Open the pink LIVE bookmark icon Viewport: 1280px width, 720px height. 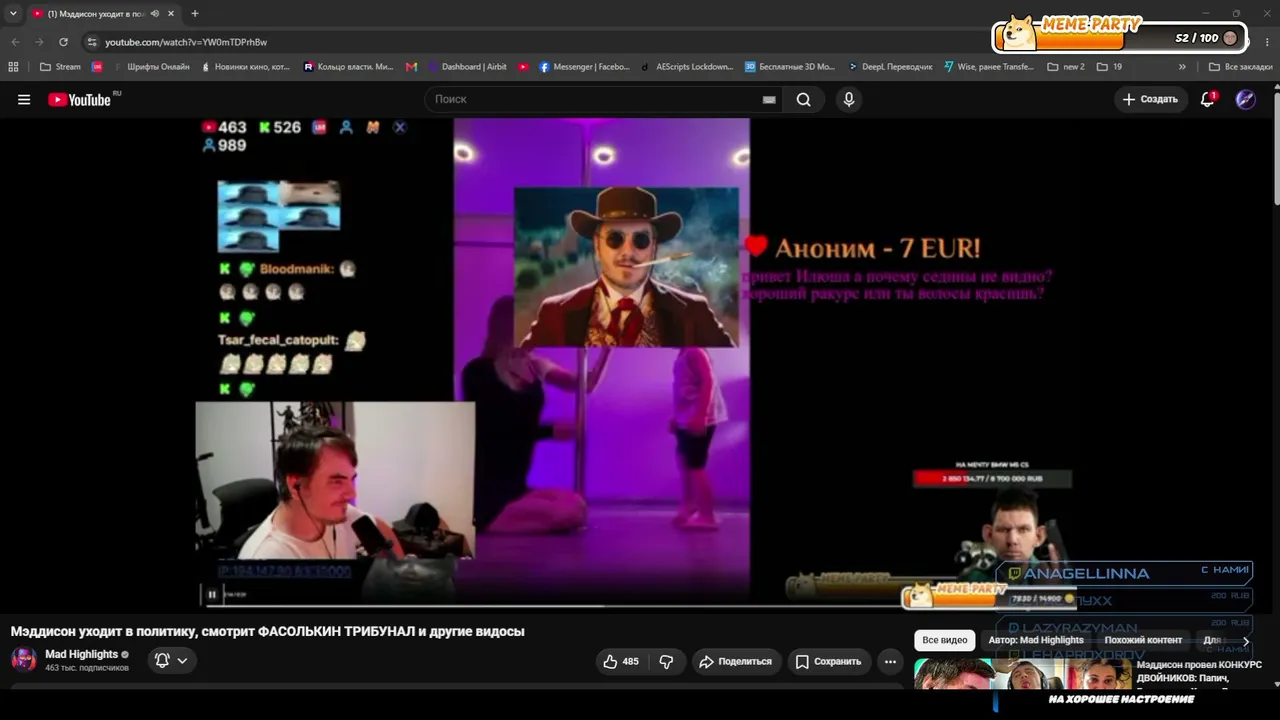point(97,67)
